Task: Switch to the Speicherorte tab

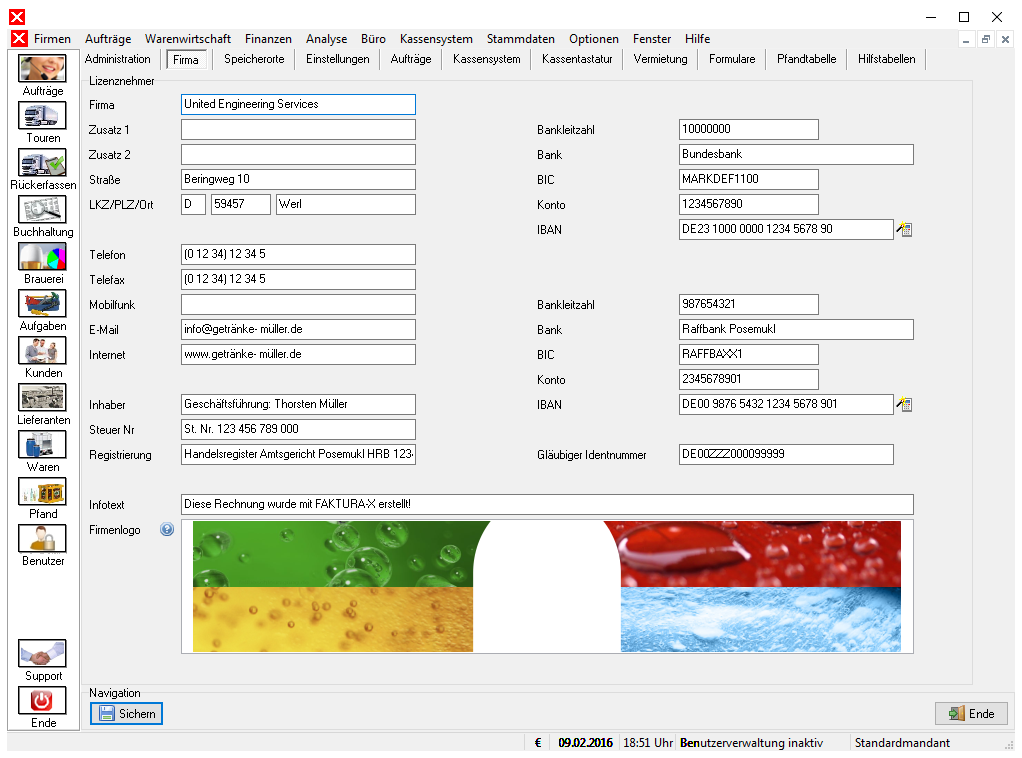Action: click(254, 59)
